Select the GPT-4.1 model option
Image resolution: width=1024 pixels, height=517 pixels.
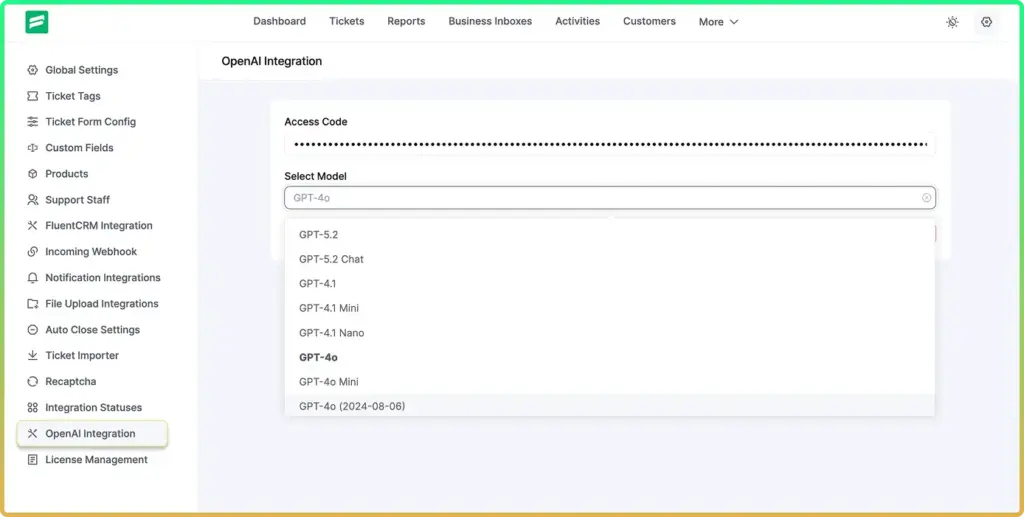pyautogui.click(x=610, y=284)
